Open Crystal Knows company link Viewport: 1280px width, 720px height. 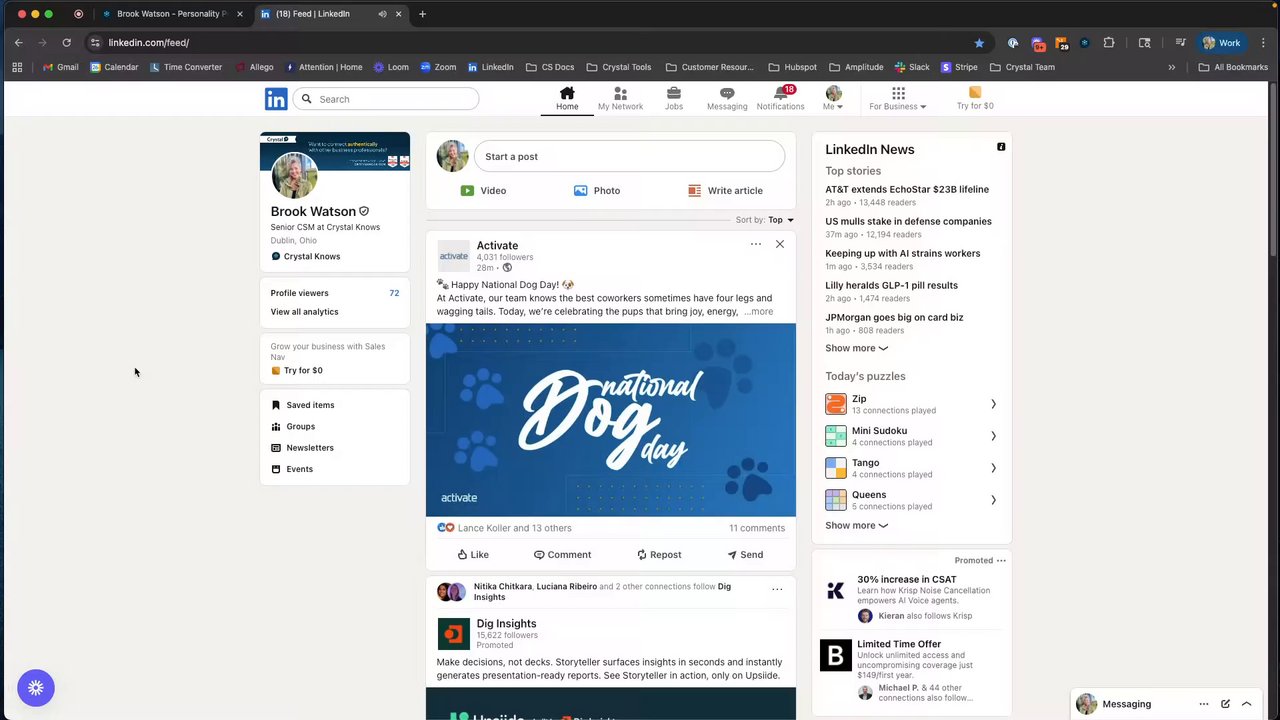[306, 256]
